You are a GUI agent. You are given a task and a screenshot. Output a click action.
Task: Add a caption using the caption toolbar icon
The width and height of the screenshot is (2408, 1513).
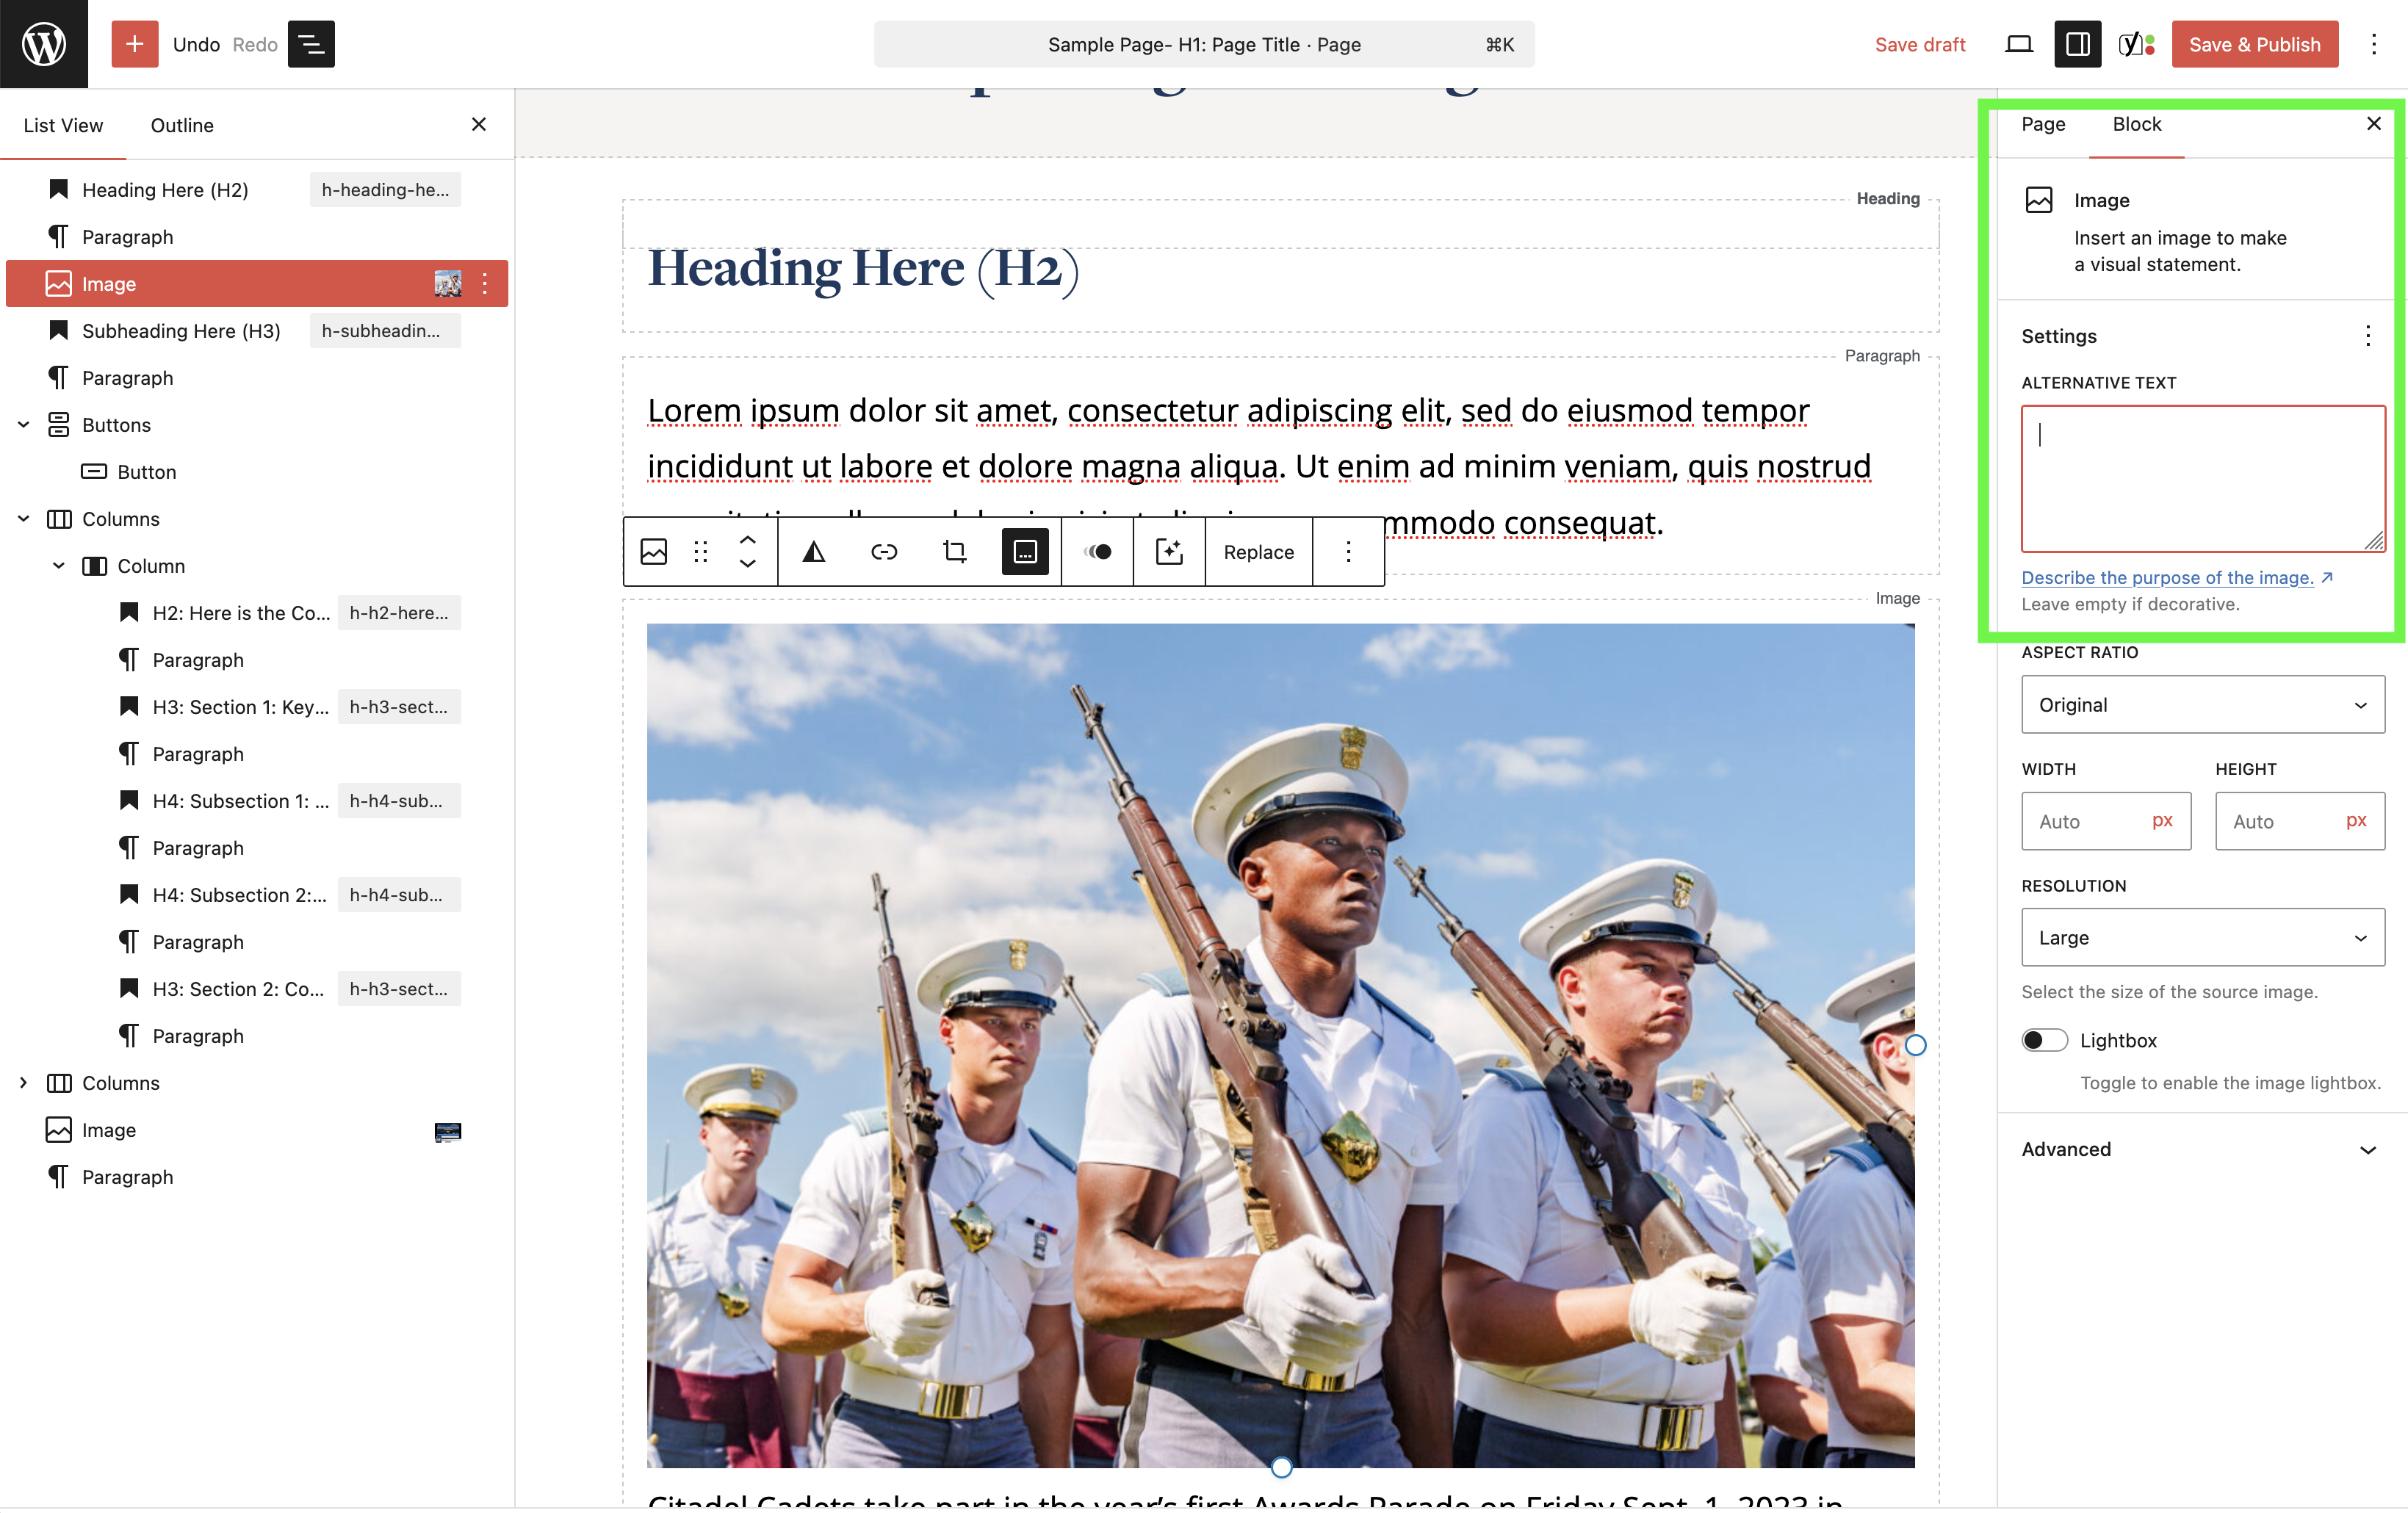pos(1024,551)
